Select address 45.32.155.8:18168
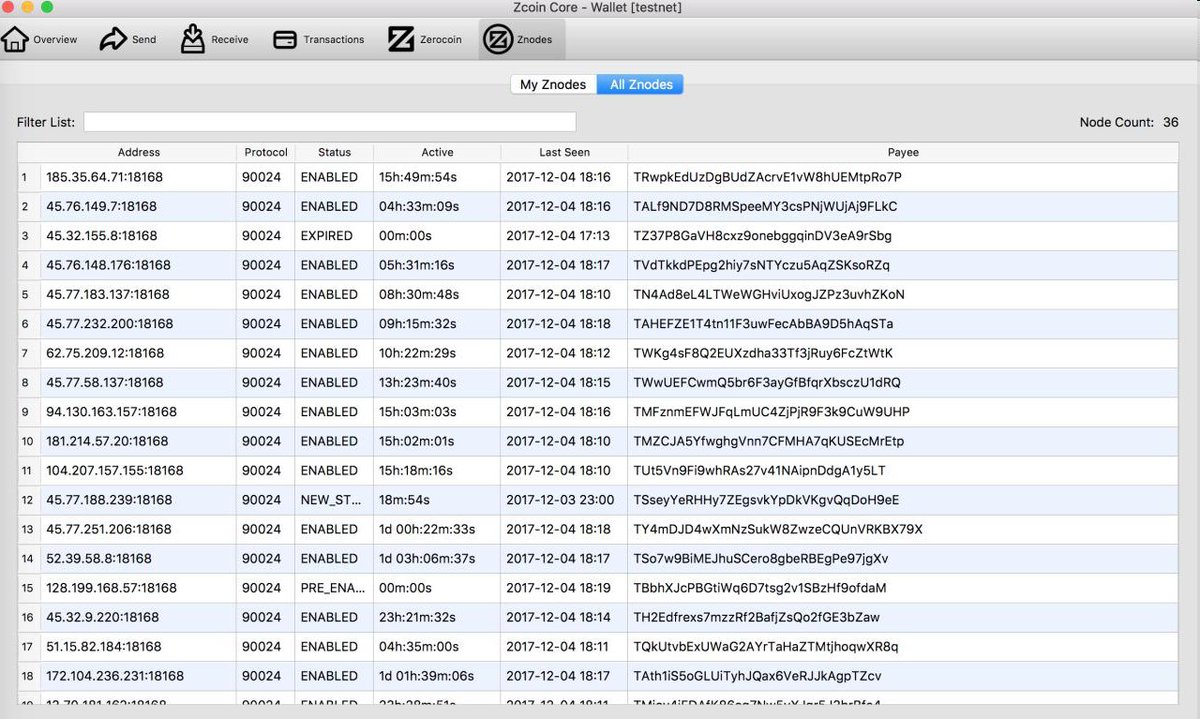The image size is (1200, 719). pyautogui.click(x=101, y=236)
